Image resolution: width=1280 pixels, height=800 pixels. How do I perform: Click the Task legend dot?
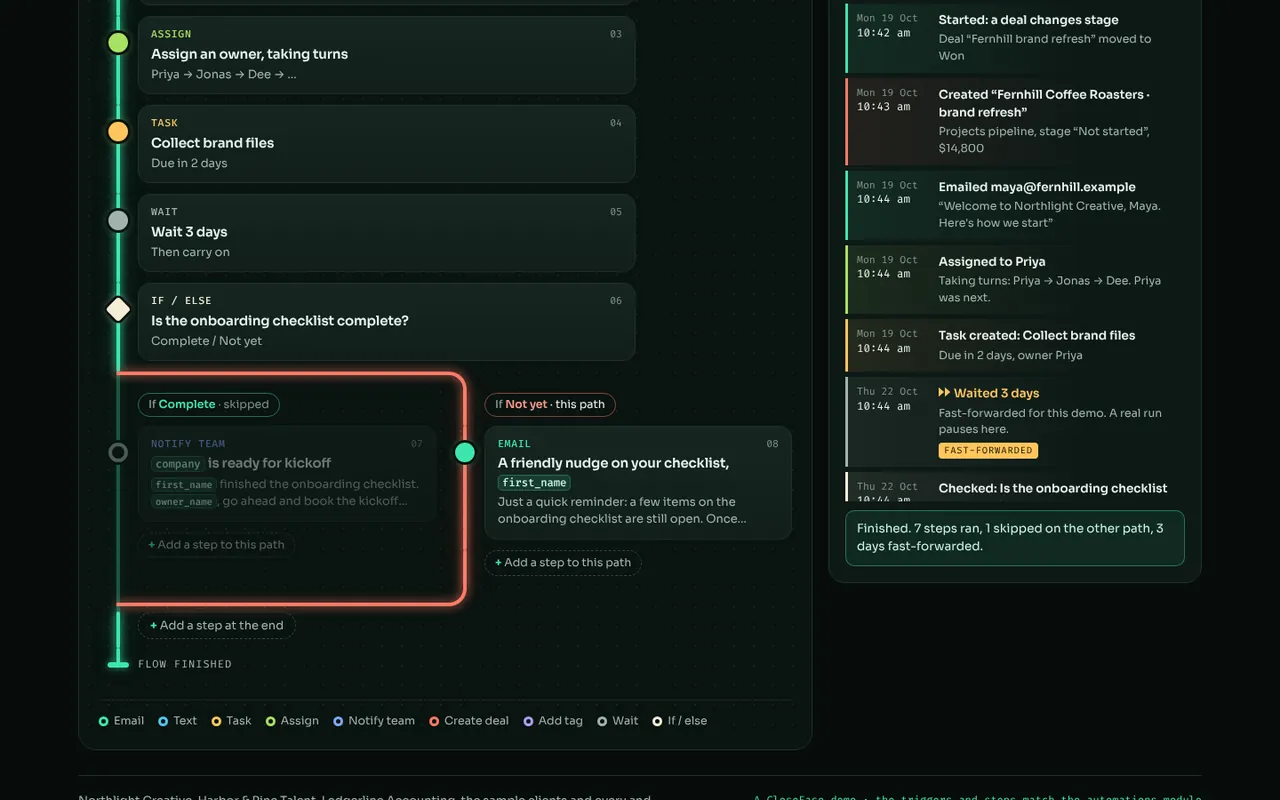(216, 721)
